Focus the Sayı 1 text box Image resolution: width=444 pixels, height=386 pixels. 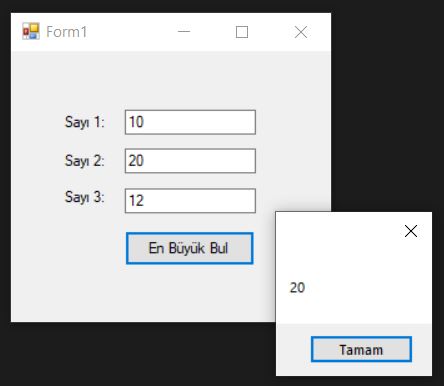click(190, 122)
